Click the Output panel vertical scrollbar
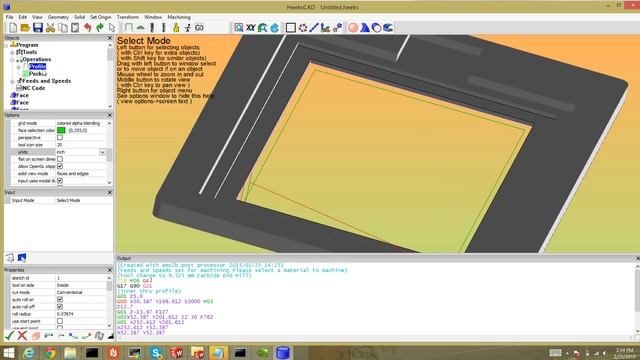 [637, 299]
